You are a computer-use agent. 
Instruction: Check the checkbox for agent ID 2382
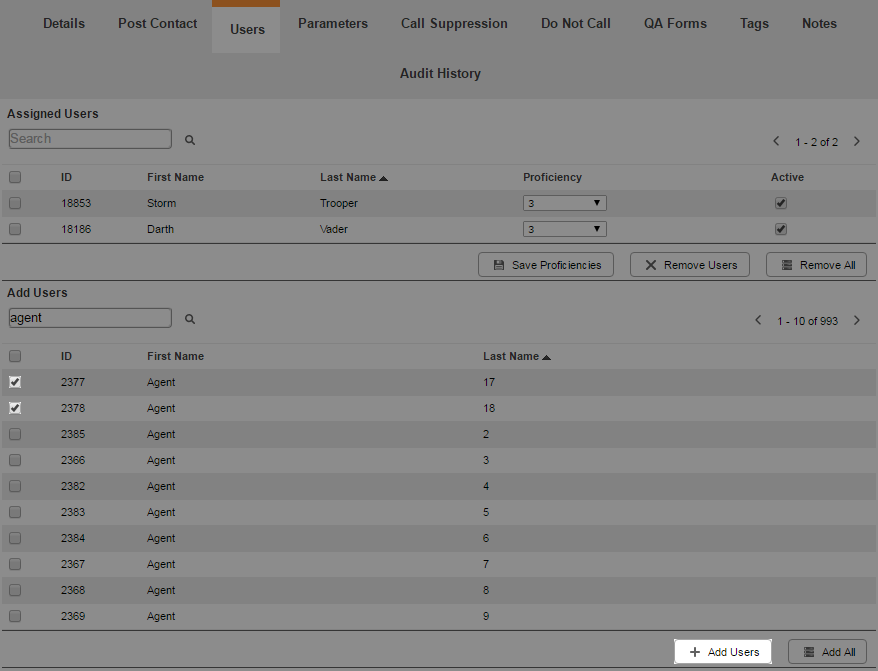tap(15, 486)
